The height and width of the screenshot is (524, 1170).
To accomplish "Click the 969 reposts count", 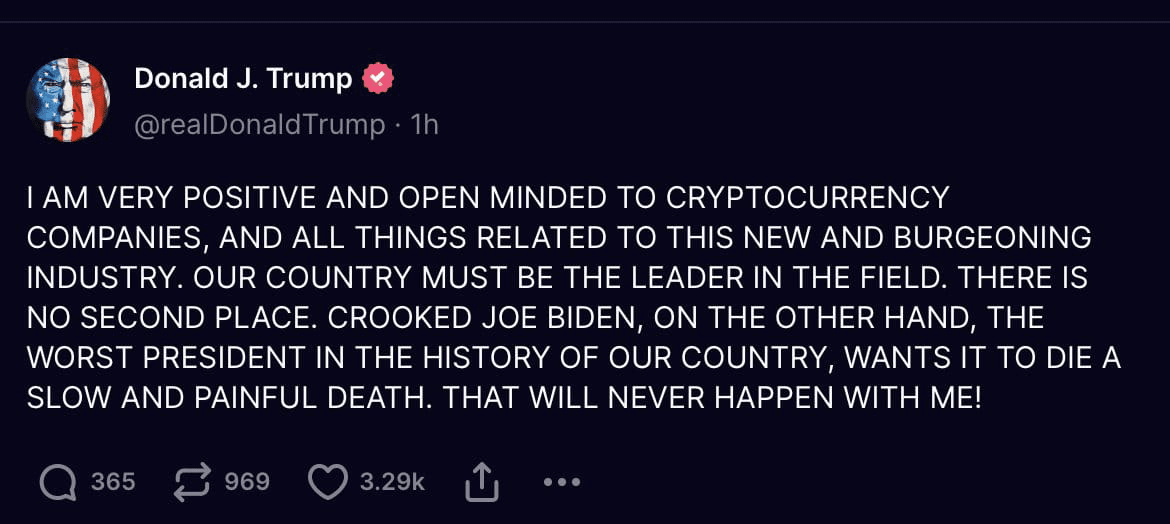I will click(x=247, y=482).
